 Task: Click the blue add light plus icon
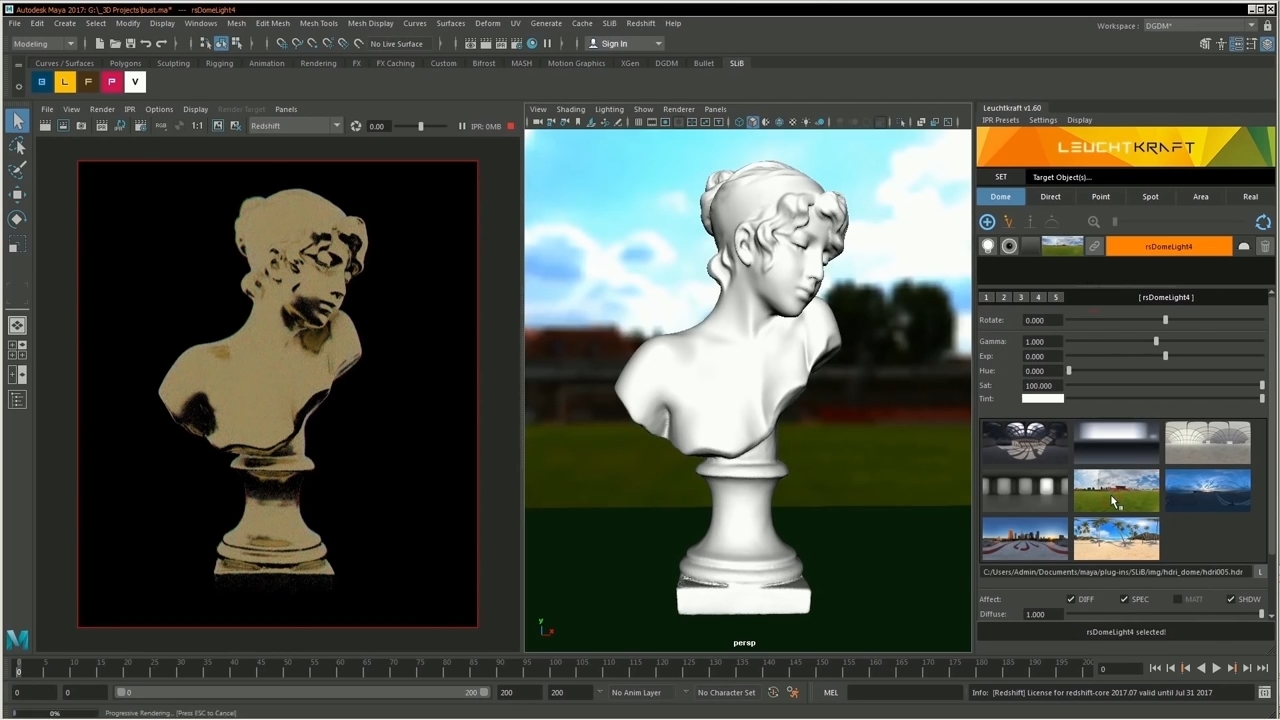pyautogui.click(x=987, y=222)
